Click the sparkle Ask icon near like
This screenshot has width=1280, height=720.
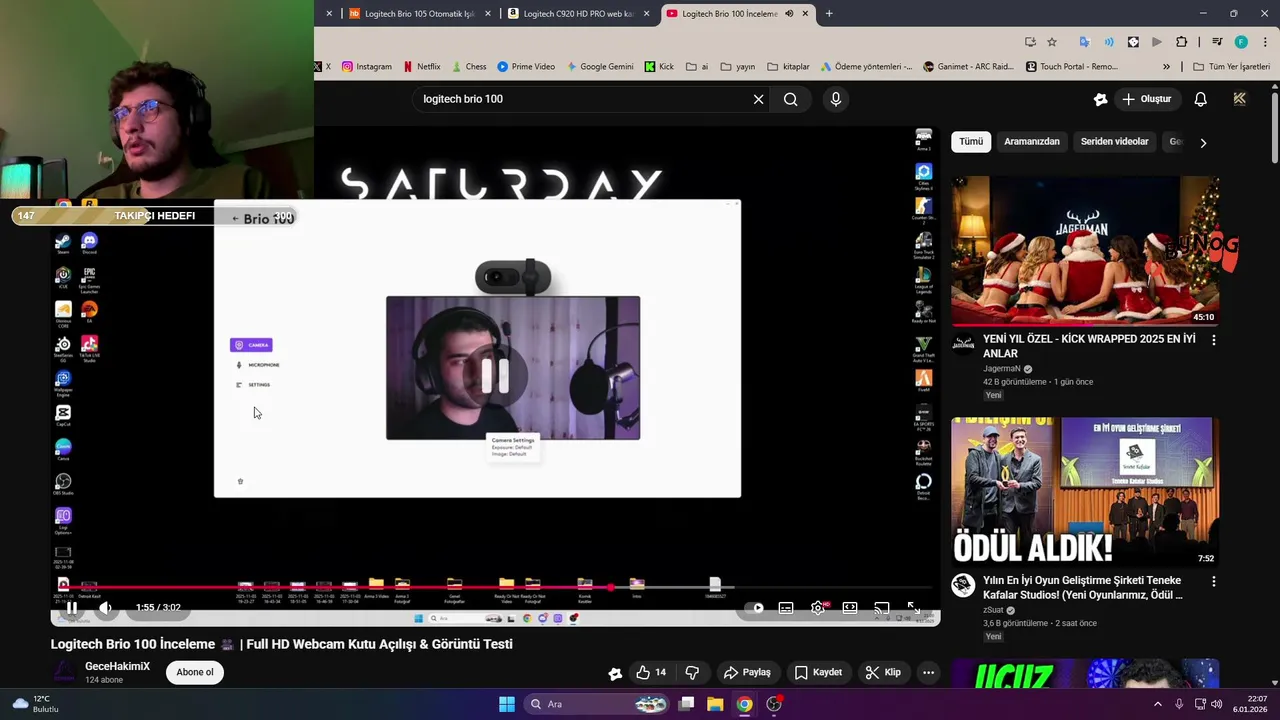pos(615,673)
